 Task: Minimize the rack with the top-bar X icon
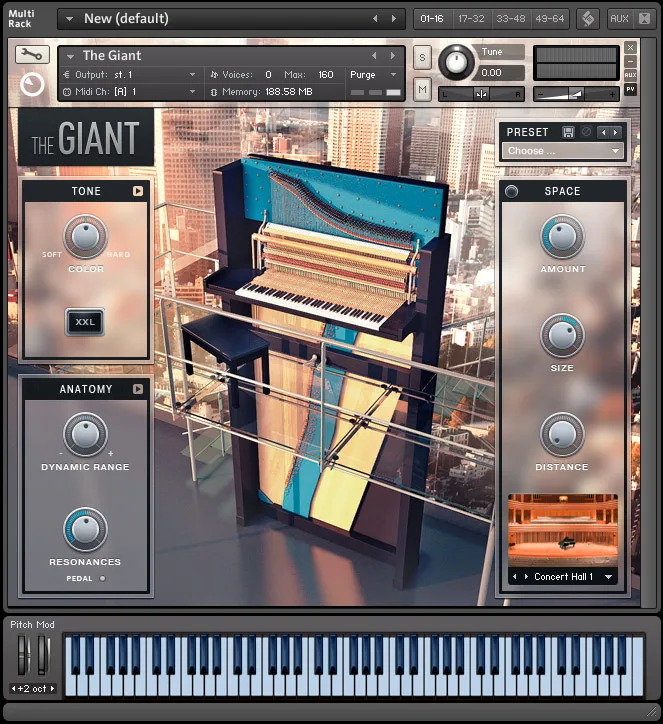click(644, 18)
